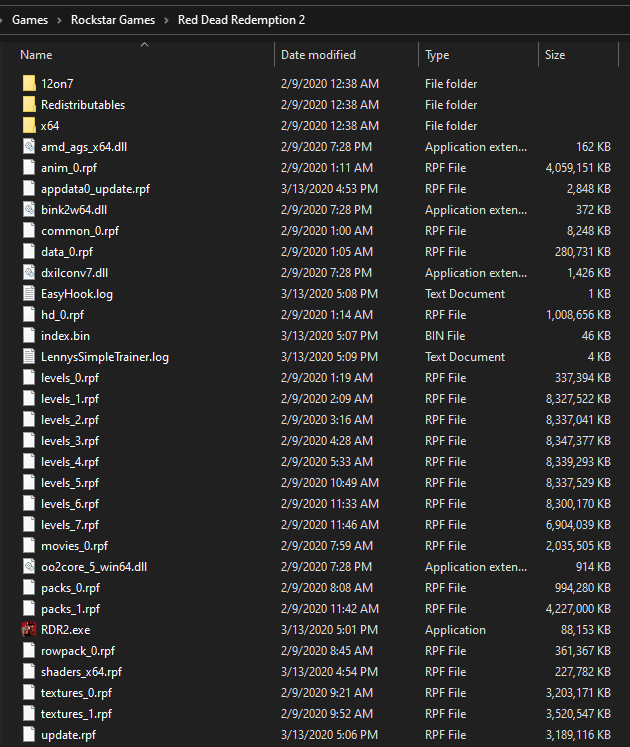Click the LennysSimpleTrainer.log document icon
Screen dimensions: 630x747
click(x=29, y=356)
